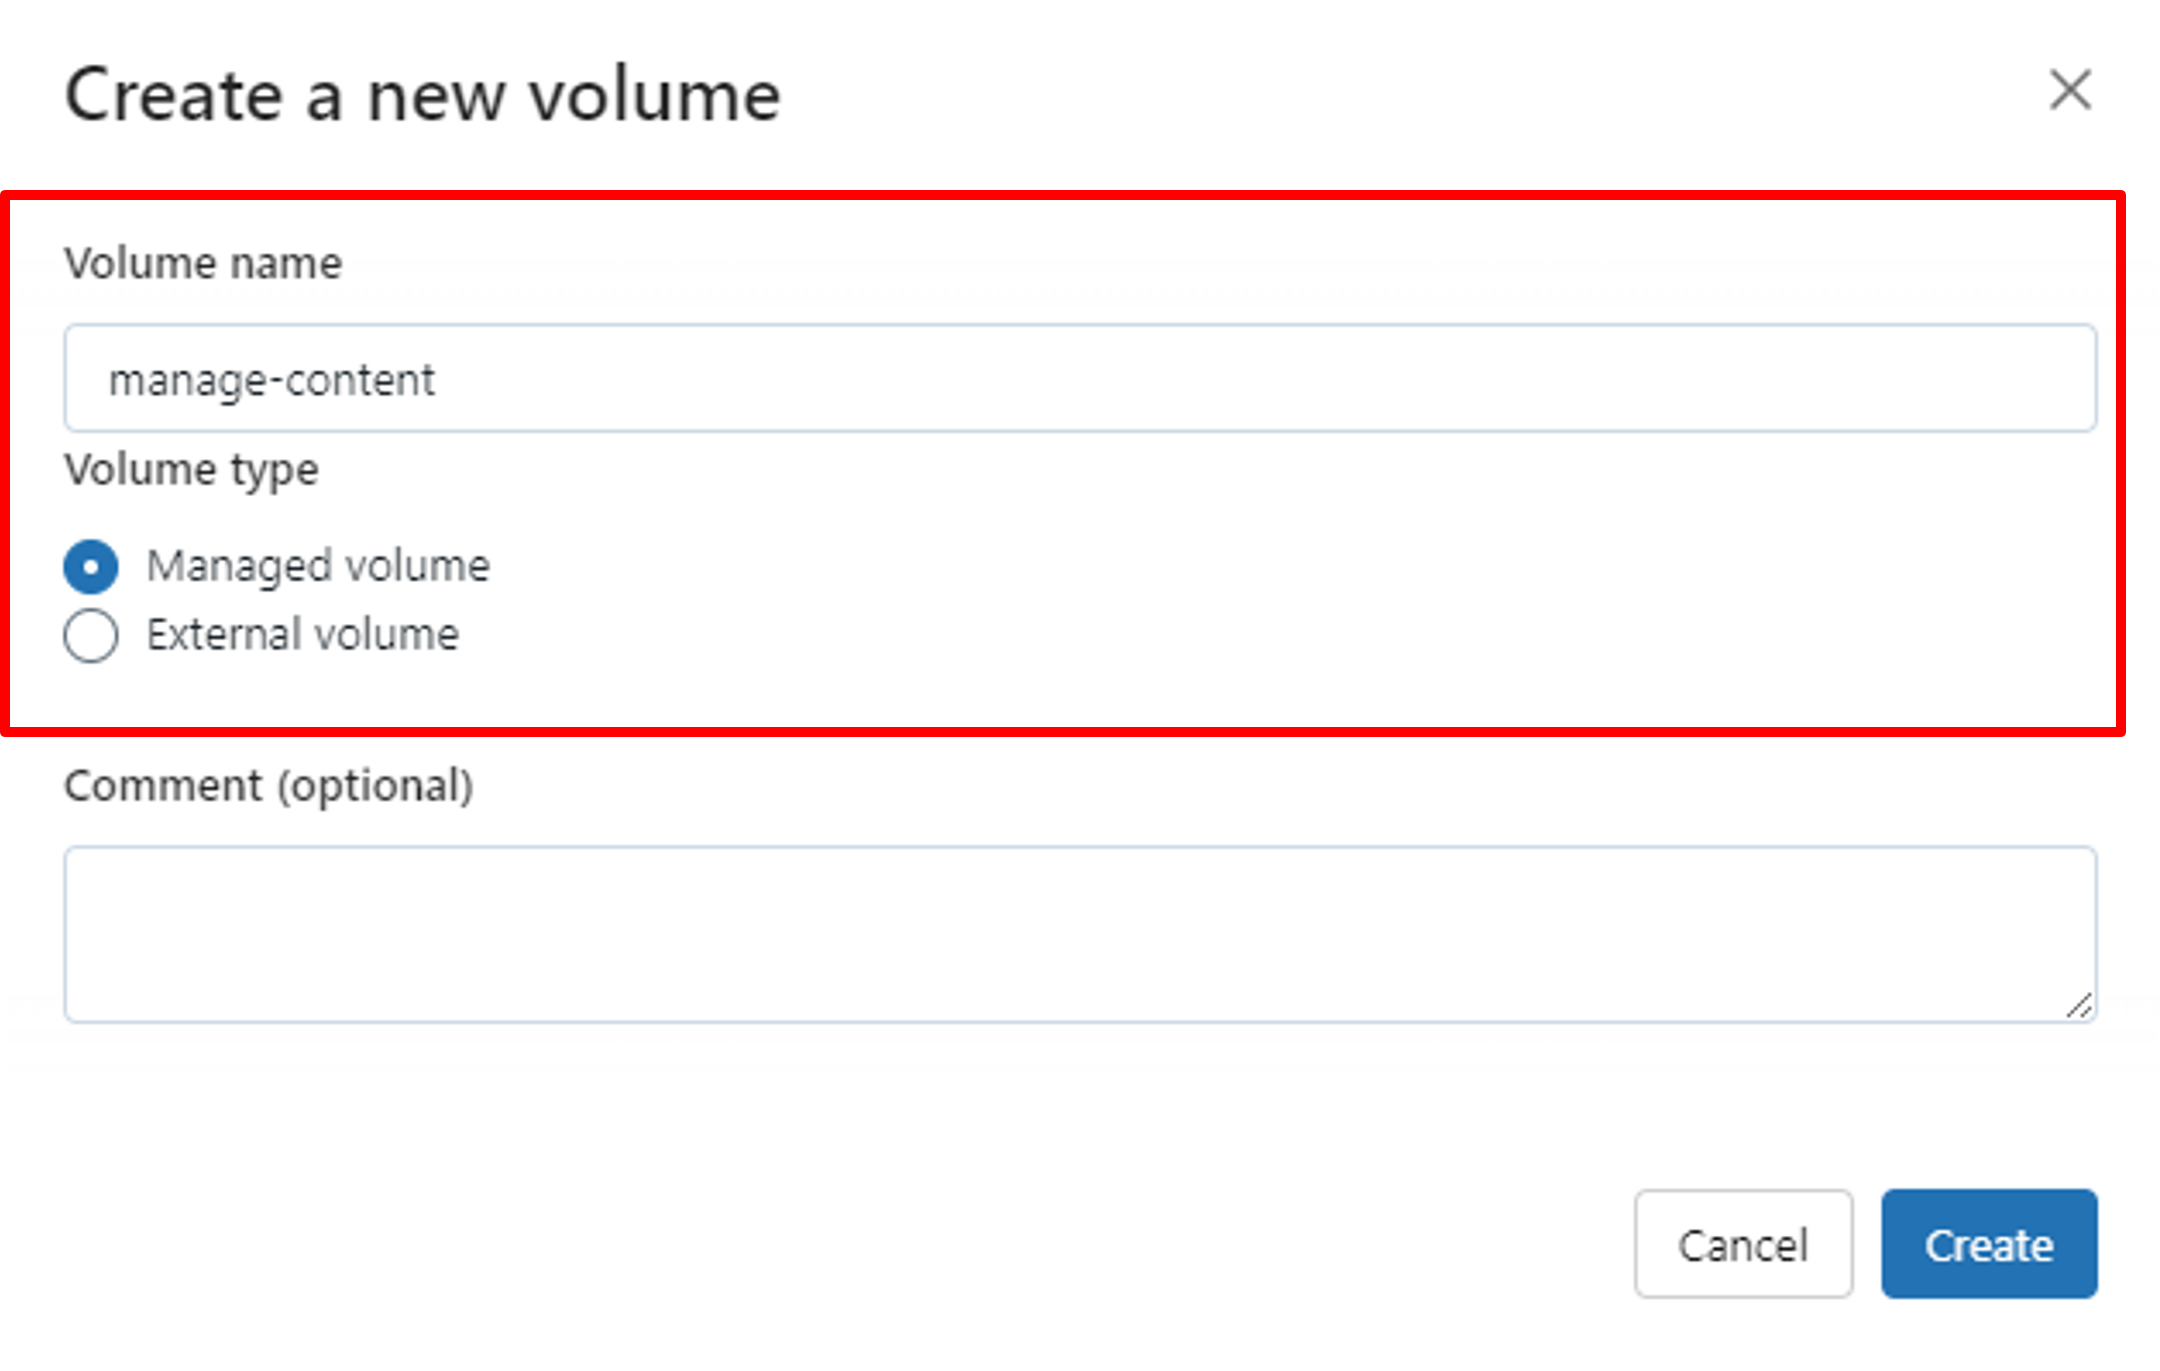Select the Managed volume radio button
2160x1371 pixels.
[91, 566]
